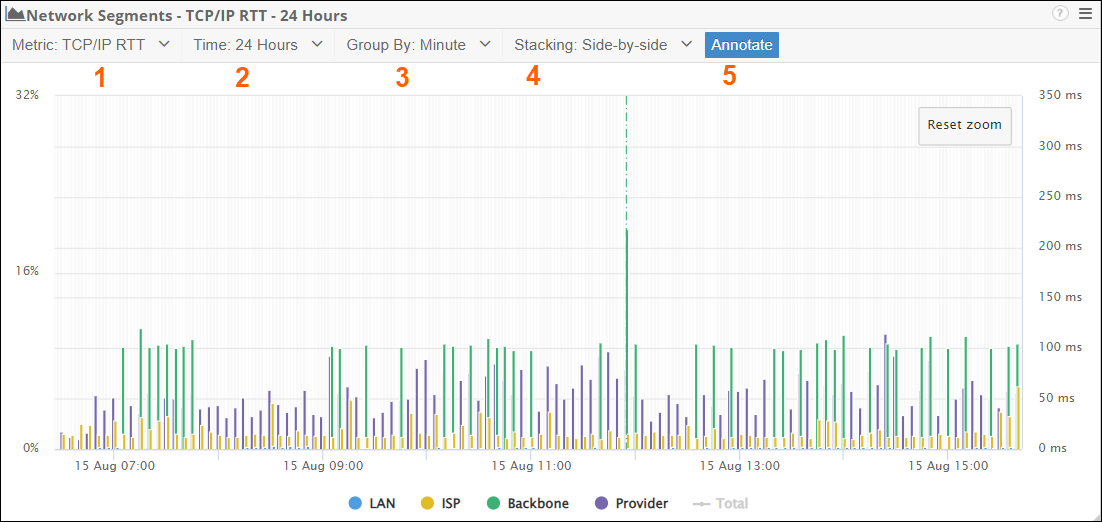
Task: Click the 15 Aug 09:00 axis label
Action: tap(323, 465)
